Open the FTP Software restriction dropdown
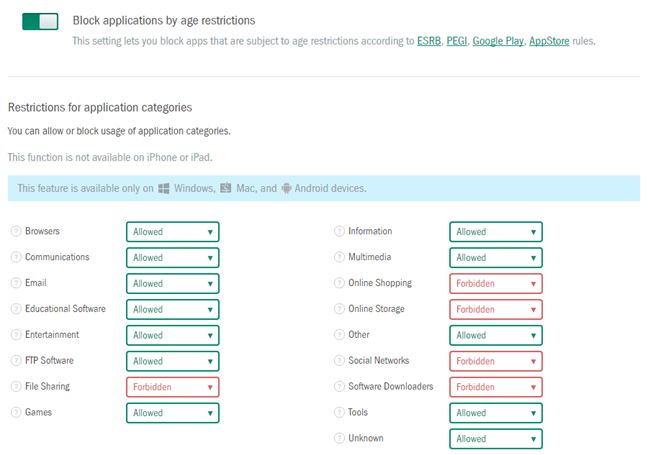Image resolution: width=648 pixels, height=455 pixels. tap(173, 361)
